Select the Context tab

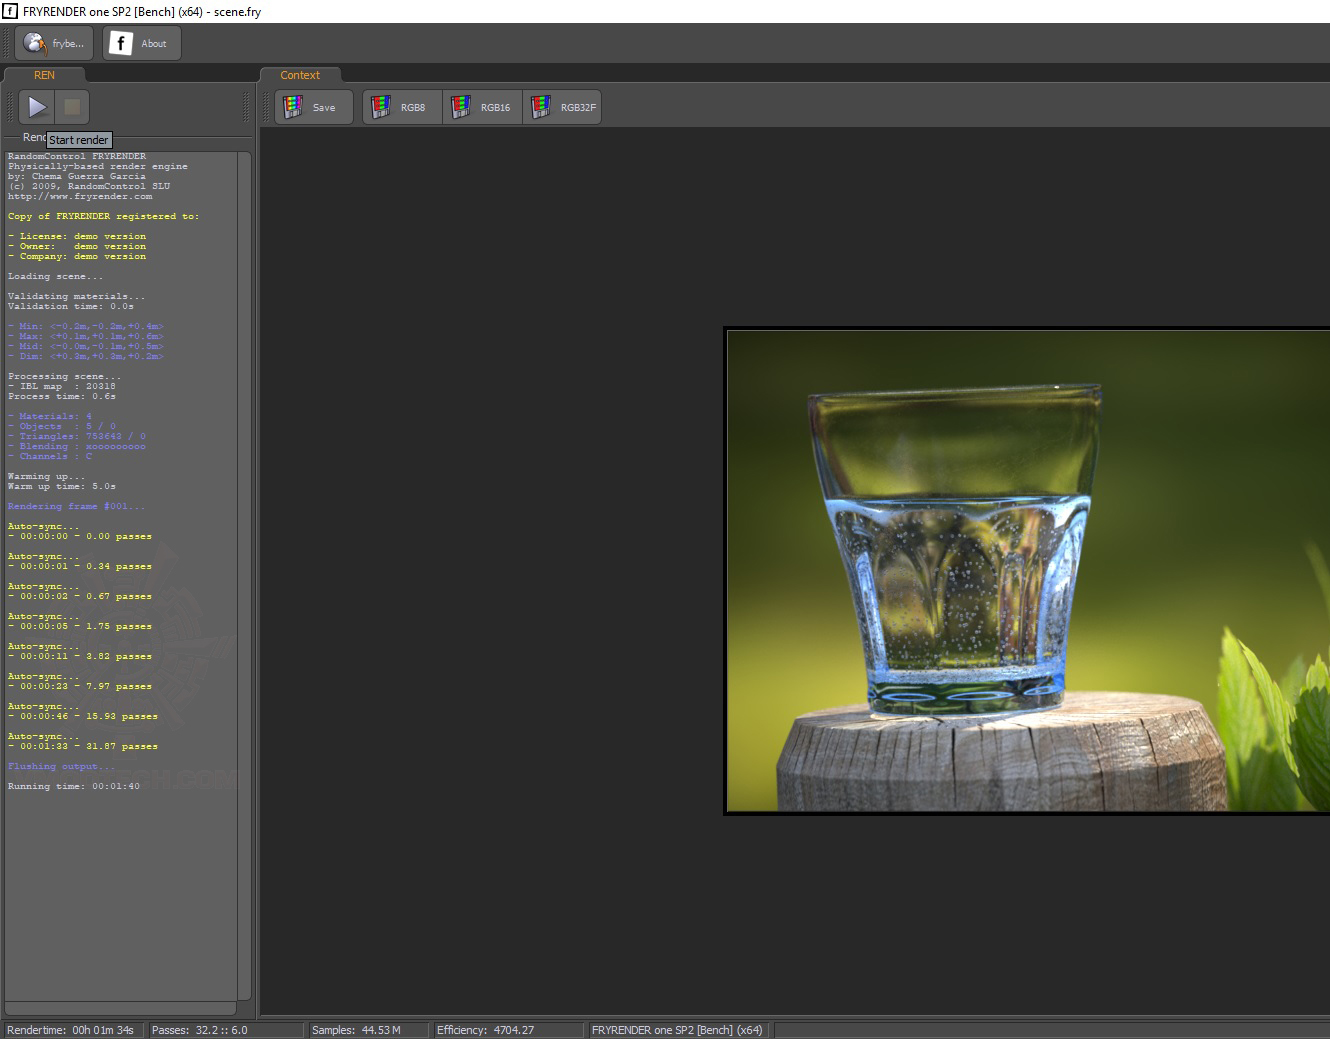tap(300, 75)
